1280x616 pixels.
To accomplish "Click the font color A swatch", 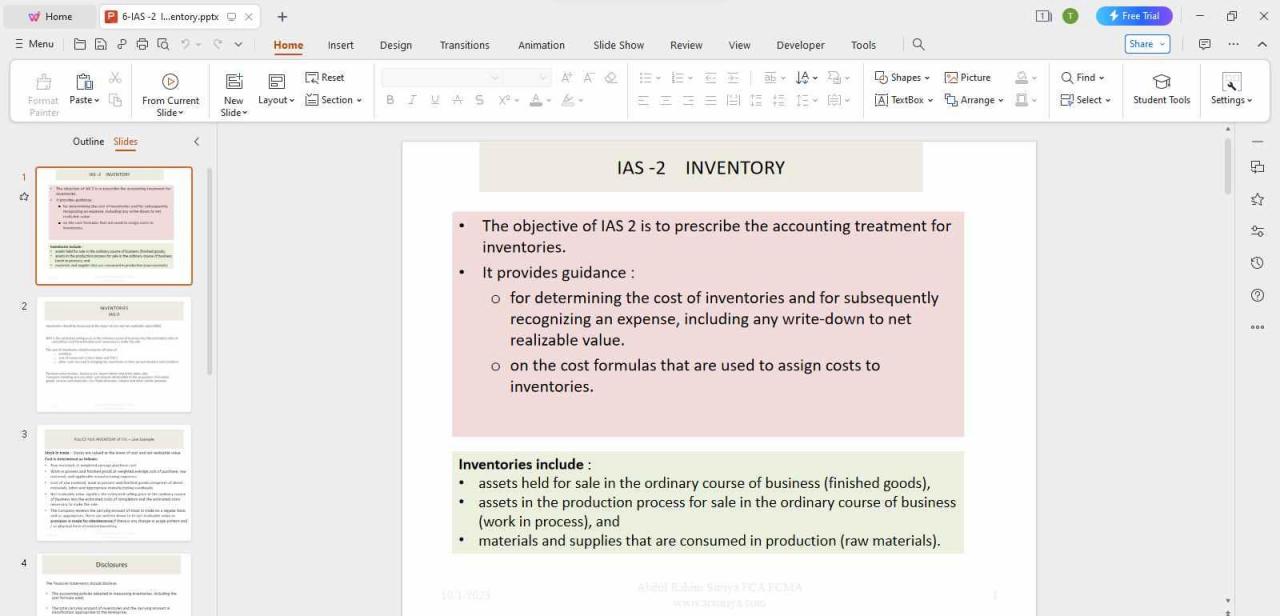I will (536, 100).
